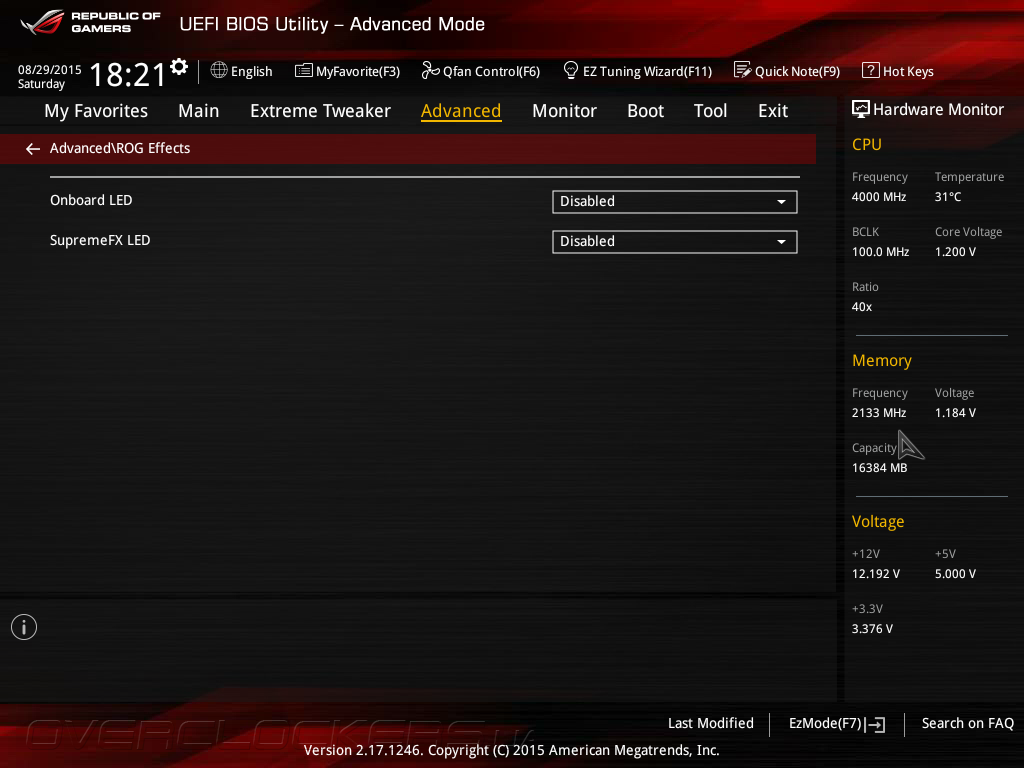Switch to the Tool tab

pos(711,111)
